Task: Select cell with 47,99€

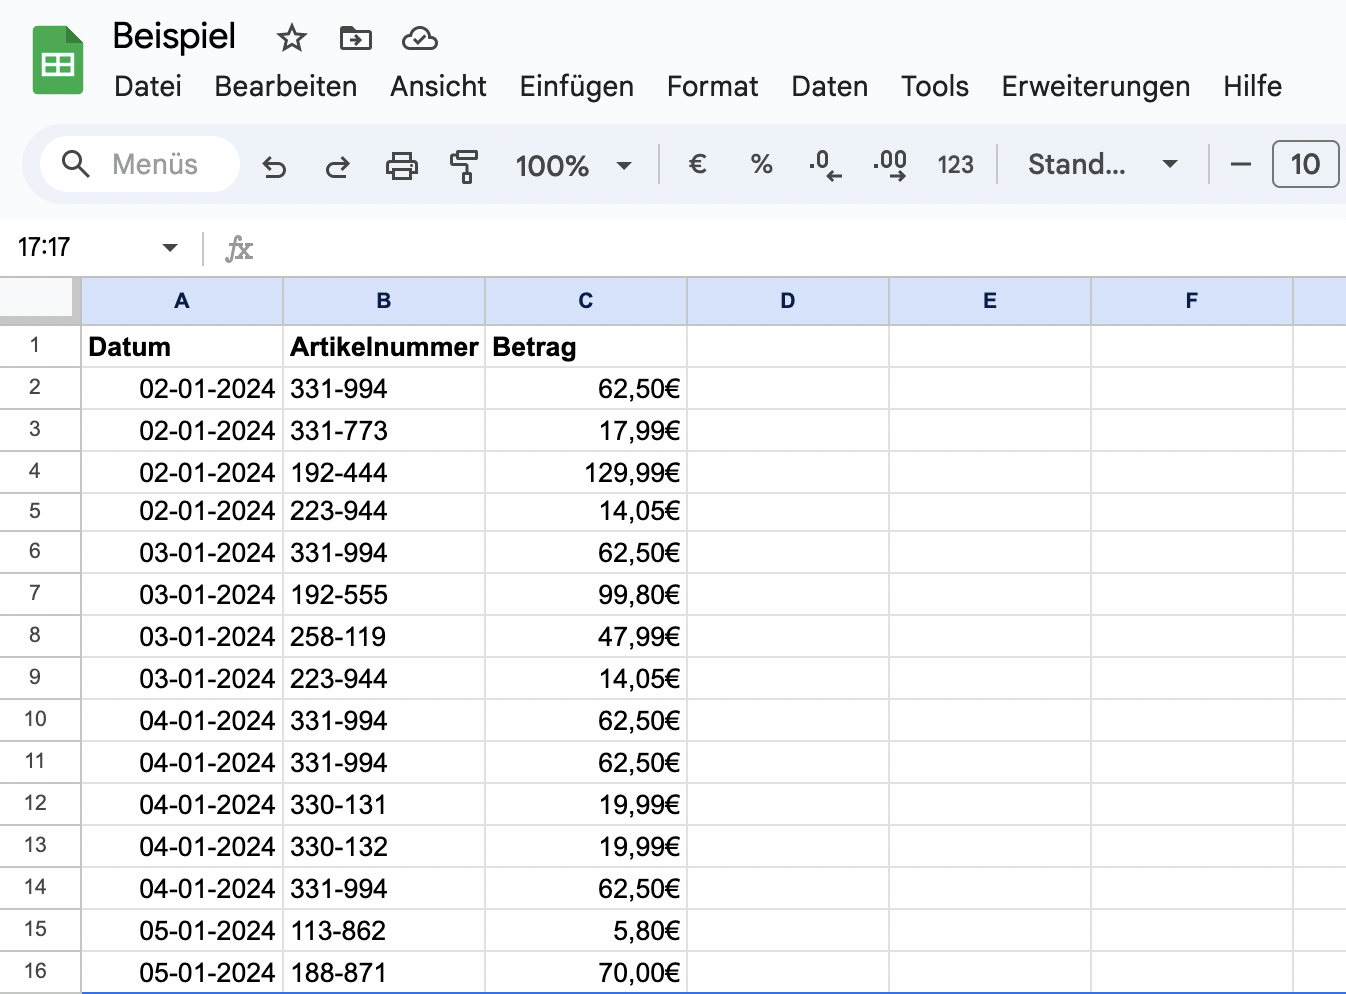Action: [586, 636]
